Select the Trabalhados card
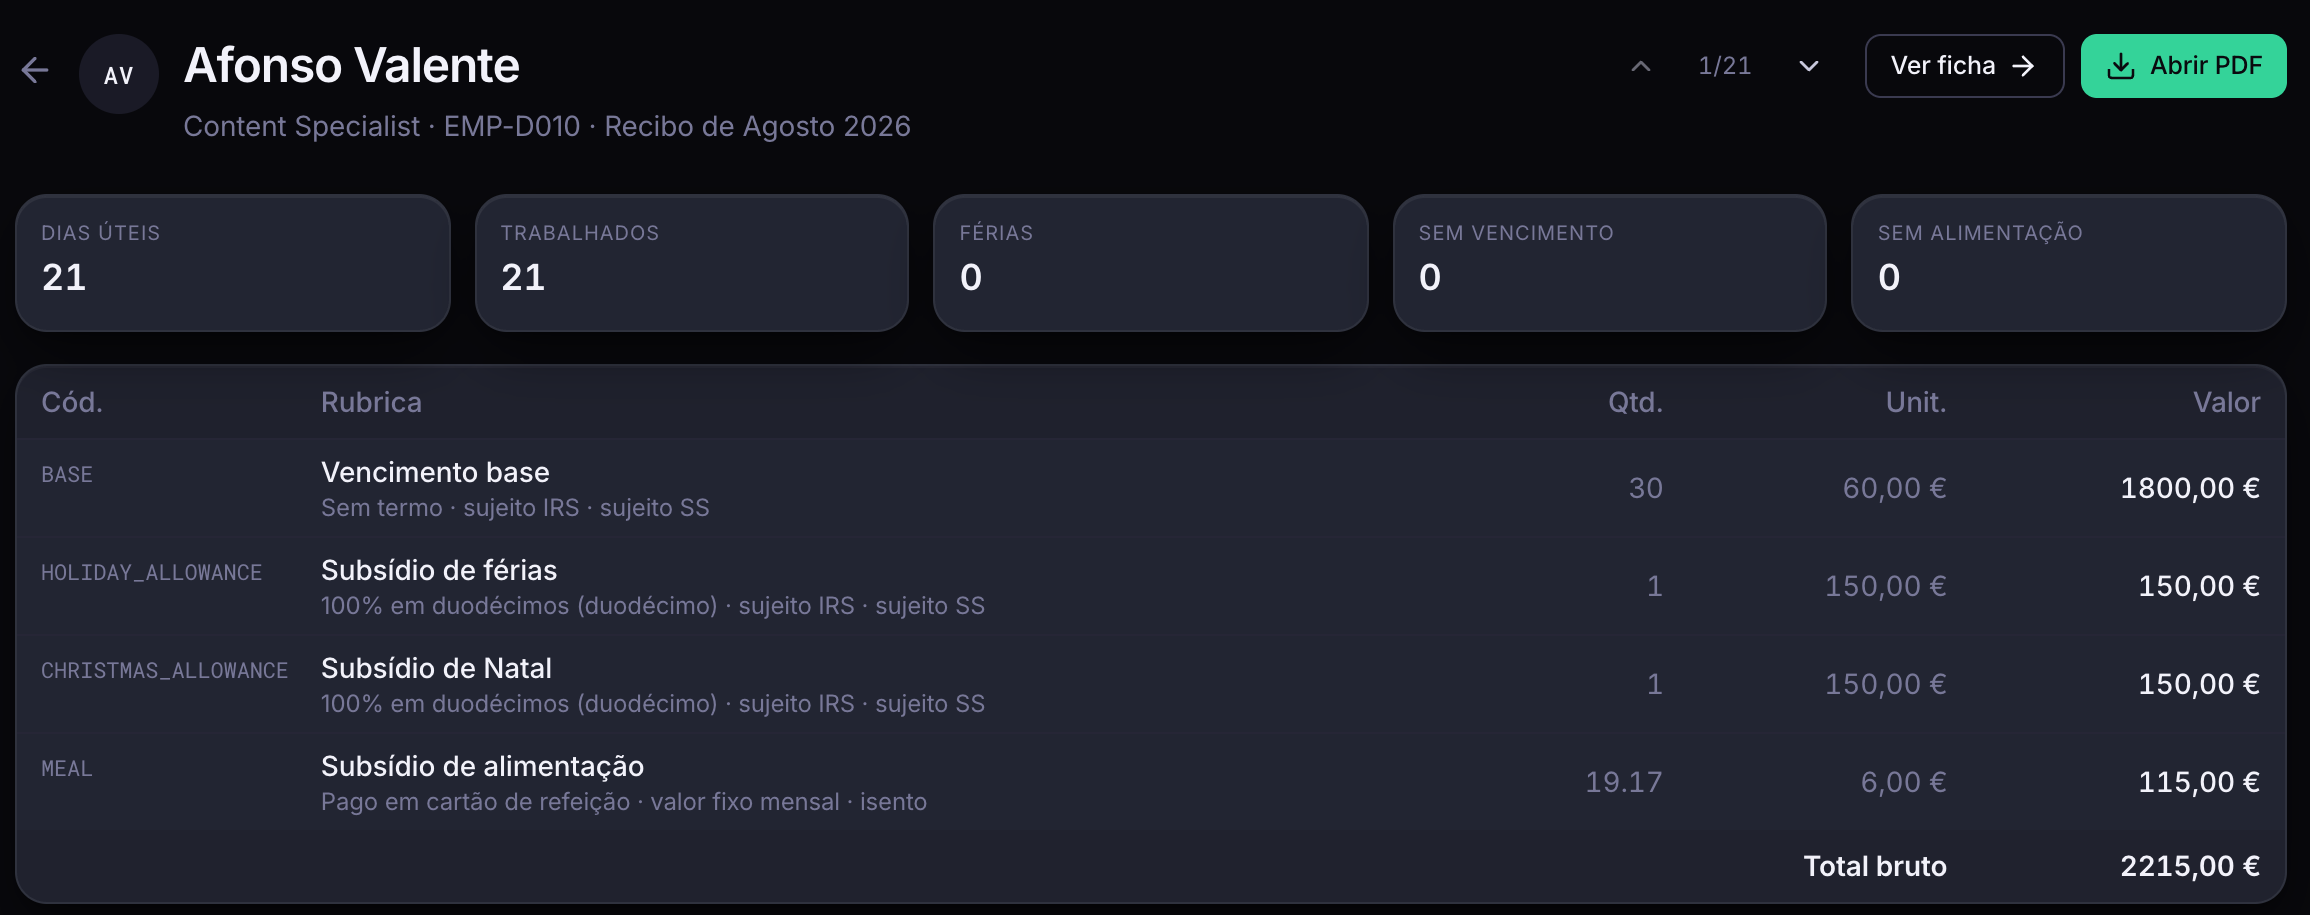The width and height of the screenshot is (2310, 915). click(692, 263)
